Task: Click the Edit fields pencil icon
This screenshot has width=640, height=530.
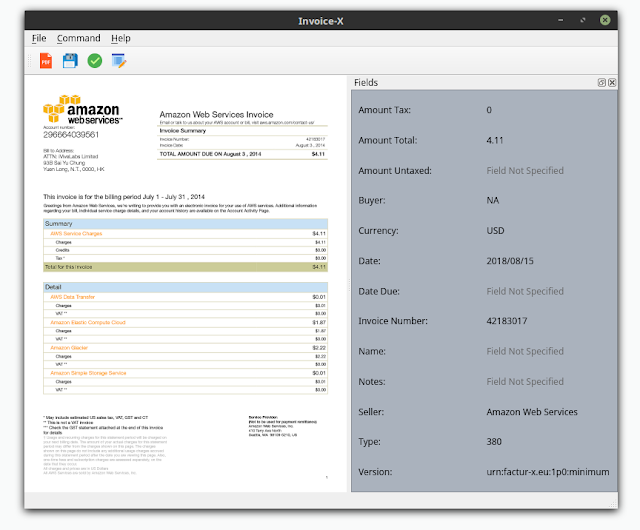Action: tap(119, 61)
